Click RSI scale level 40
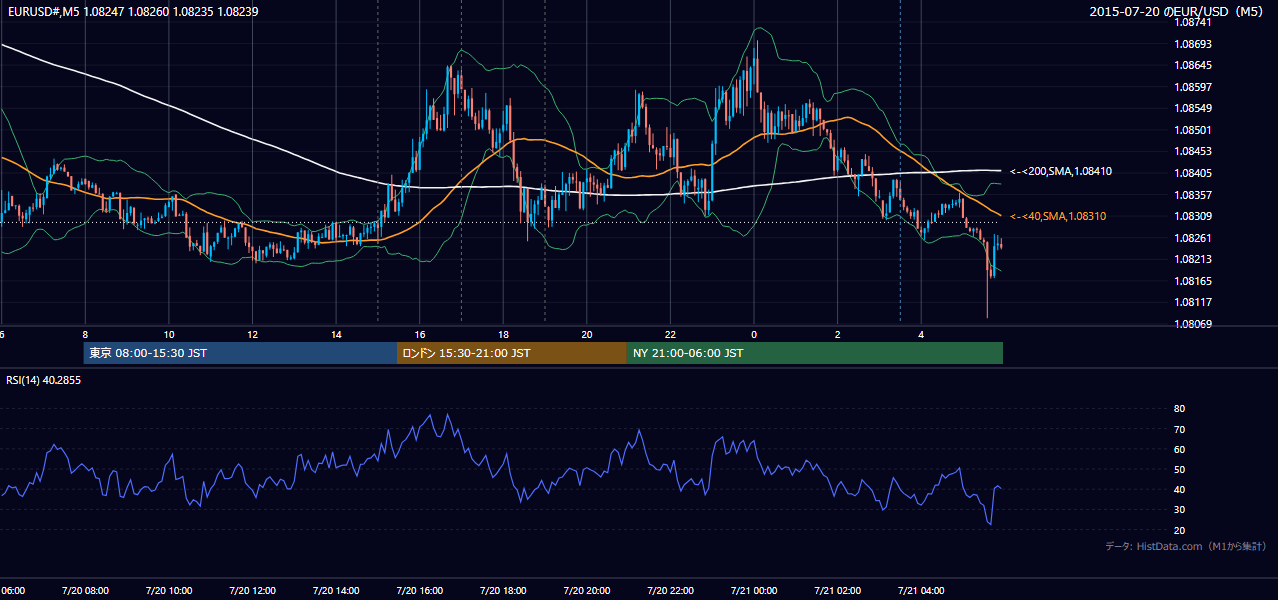The image size is (1278, 600). click(x=1179, y=489)
